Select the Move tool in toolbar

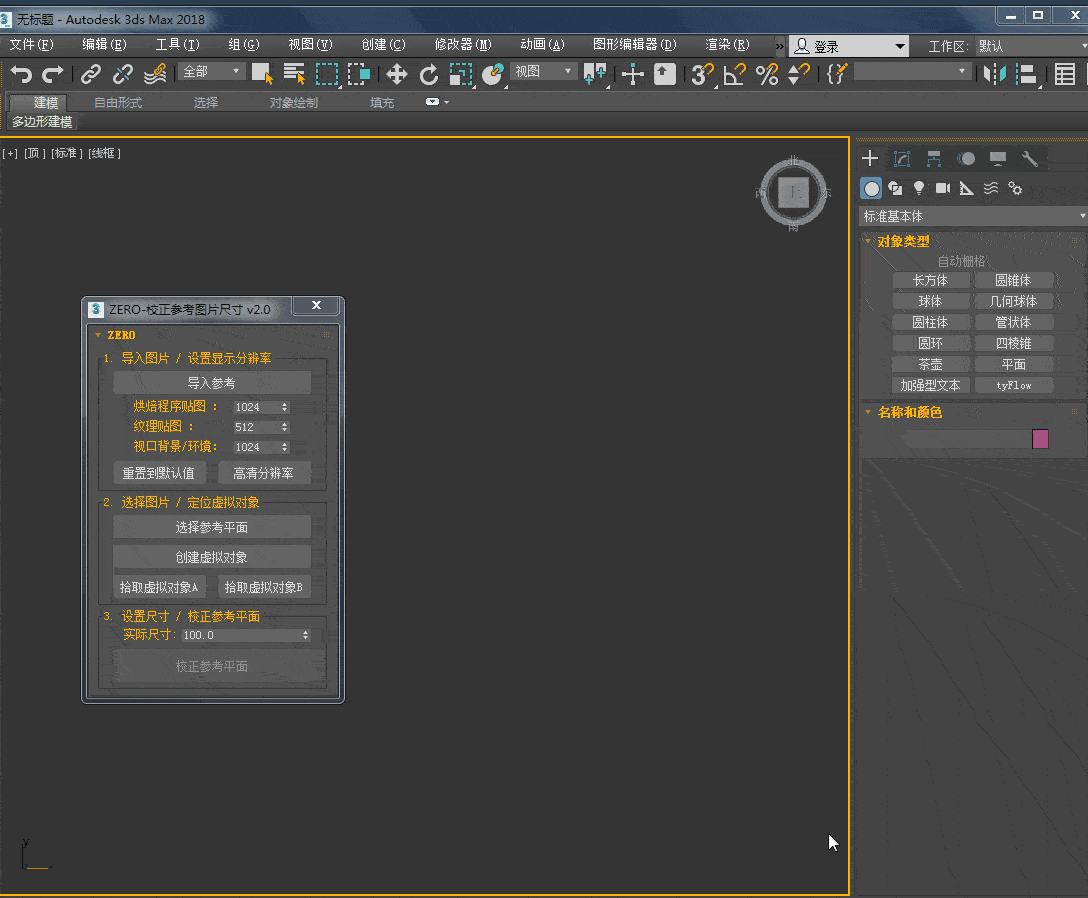[x=397, y=74]
